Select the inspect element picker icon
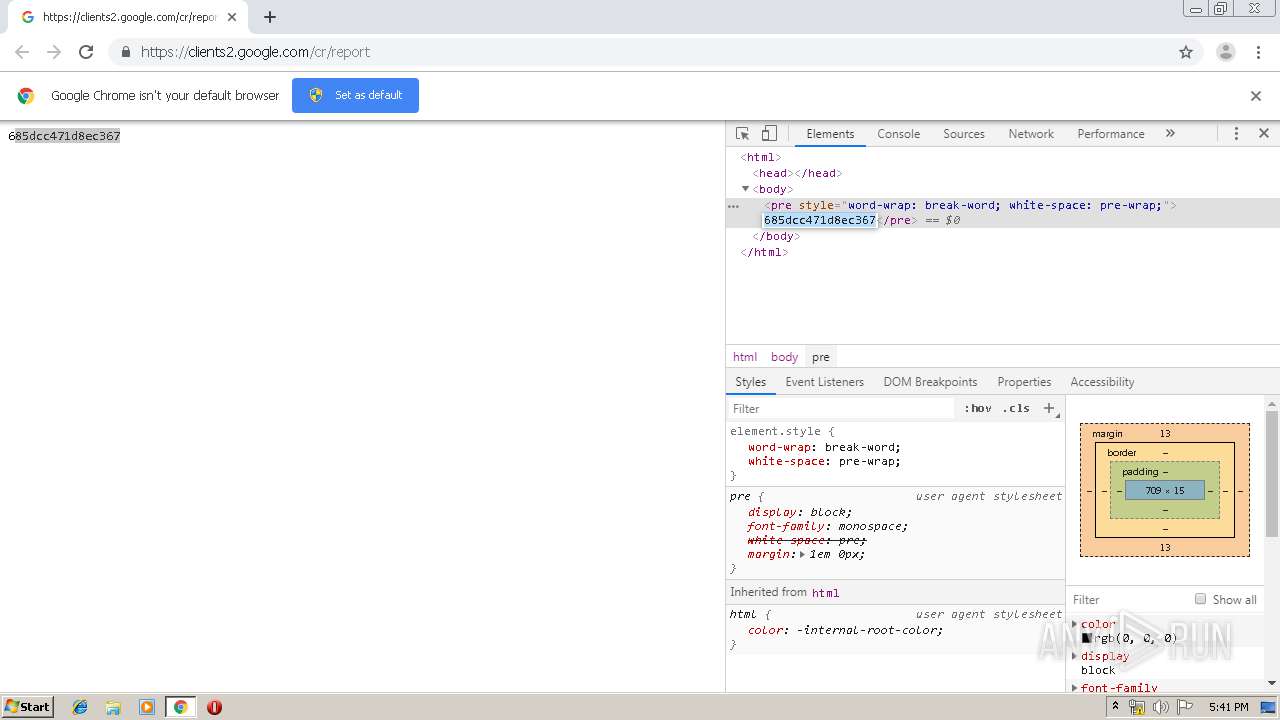Screen dimensions: 1280x720 point(743,134)
